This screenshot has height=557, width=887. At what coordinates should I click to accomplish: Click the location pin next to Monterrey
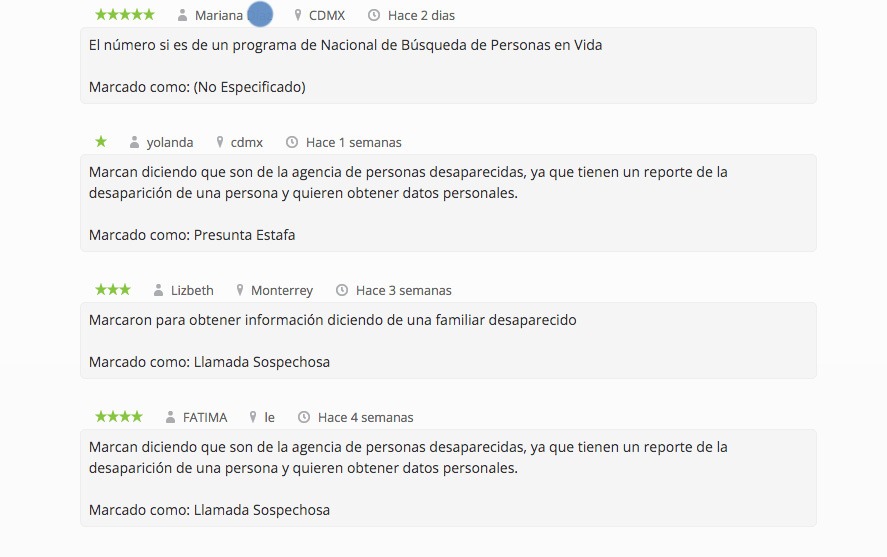(x=240, y=290)
